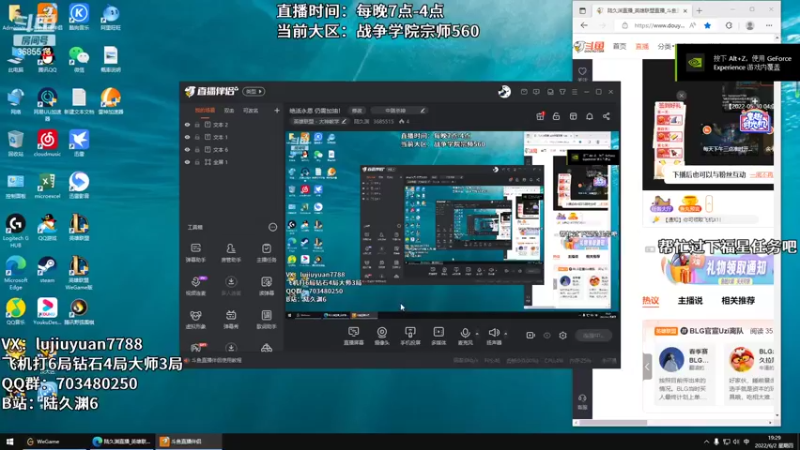Open cloudmusic desktop shortcut
Viewport: 800px width, 450px height.
click(47, 143)
